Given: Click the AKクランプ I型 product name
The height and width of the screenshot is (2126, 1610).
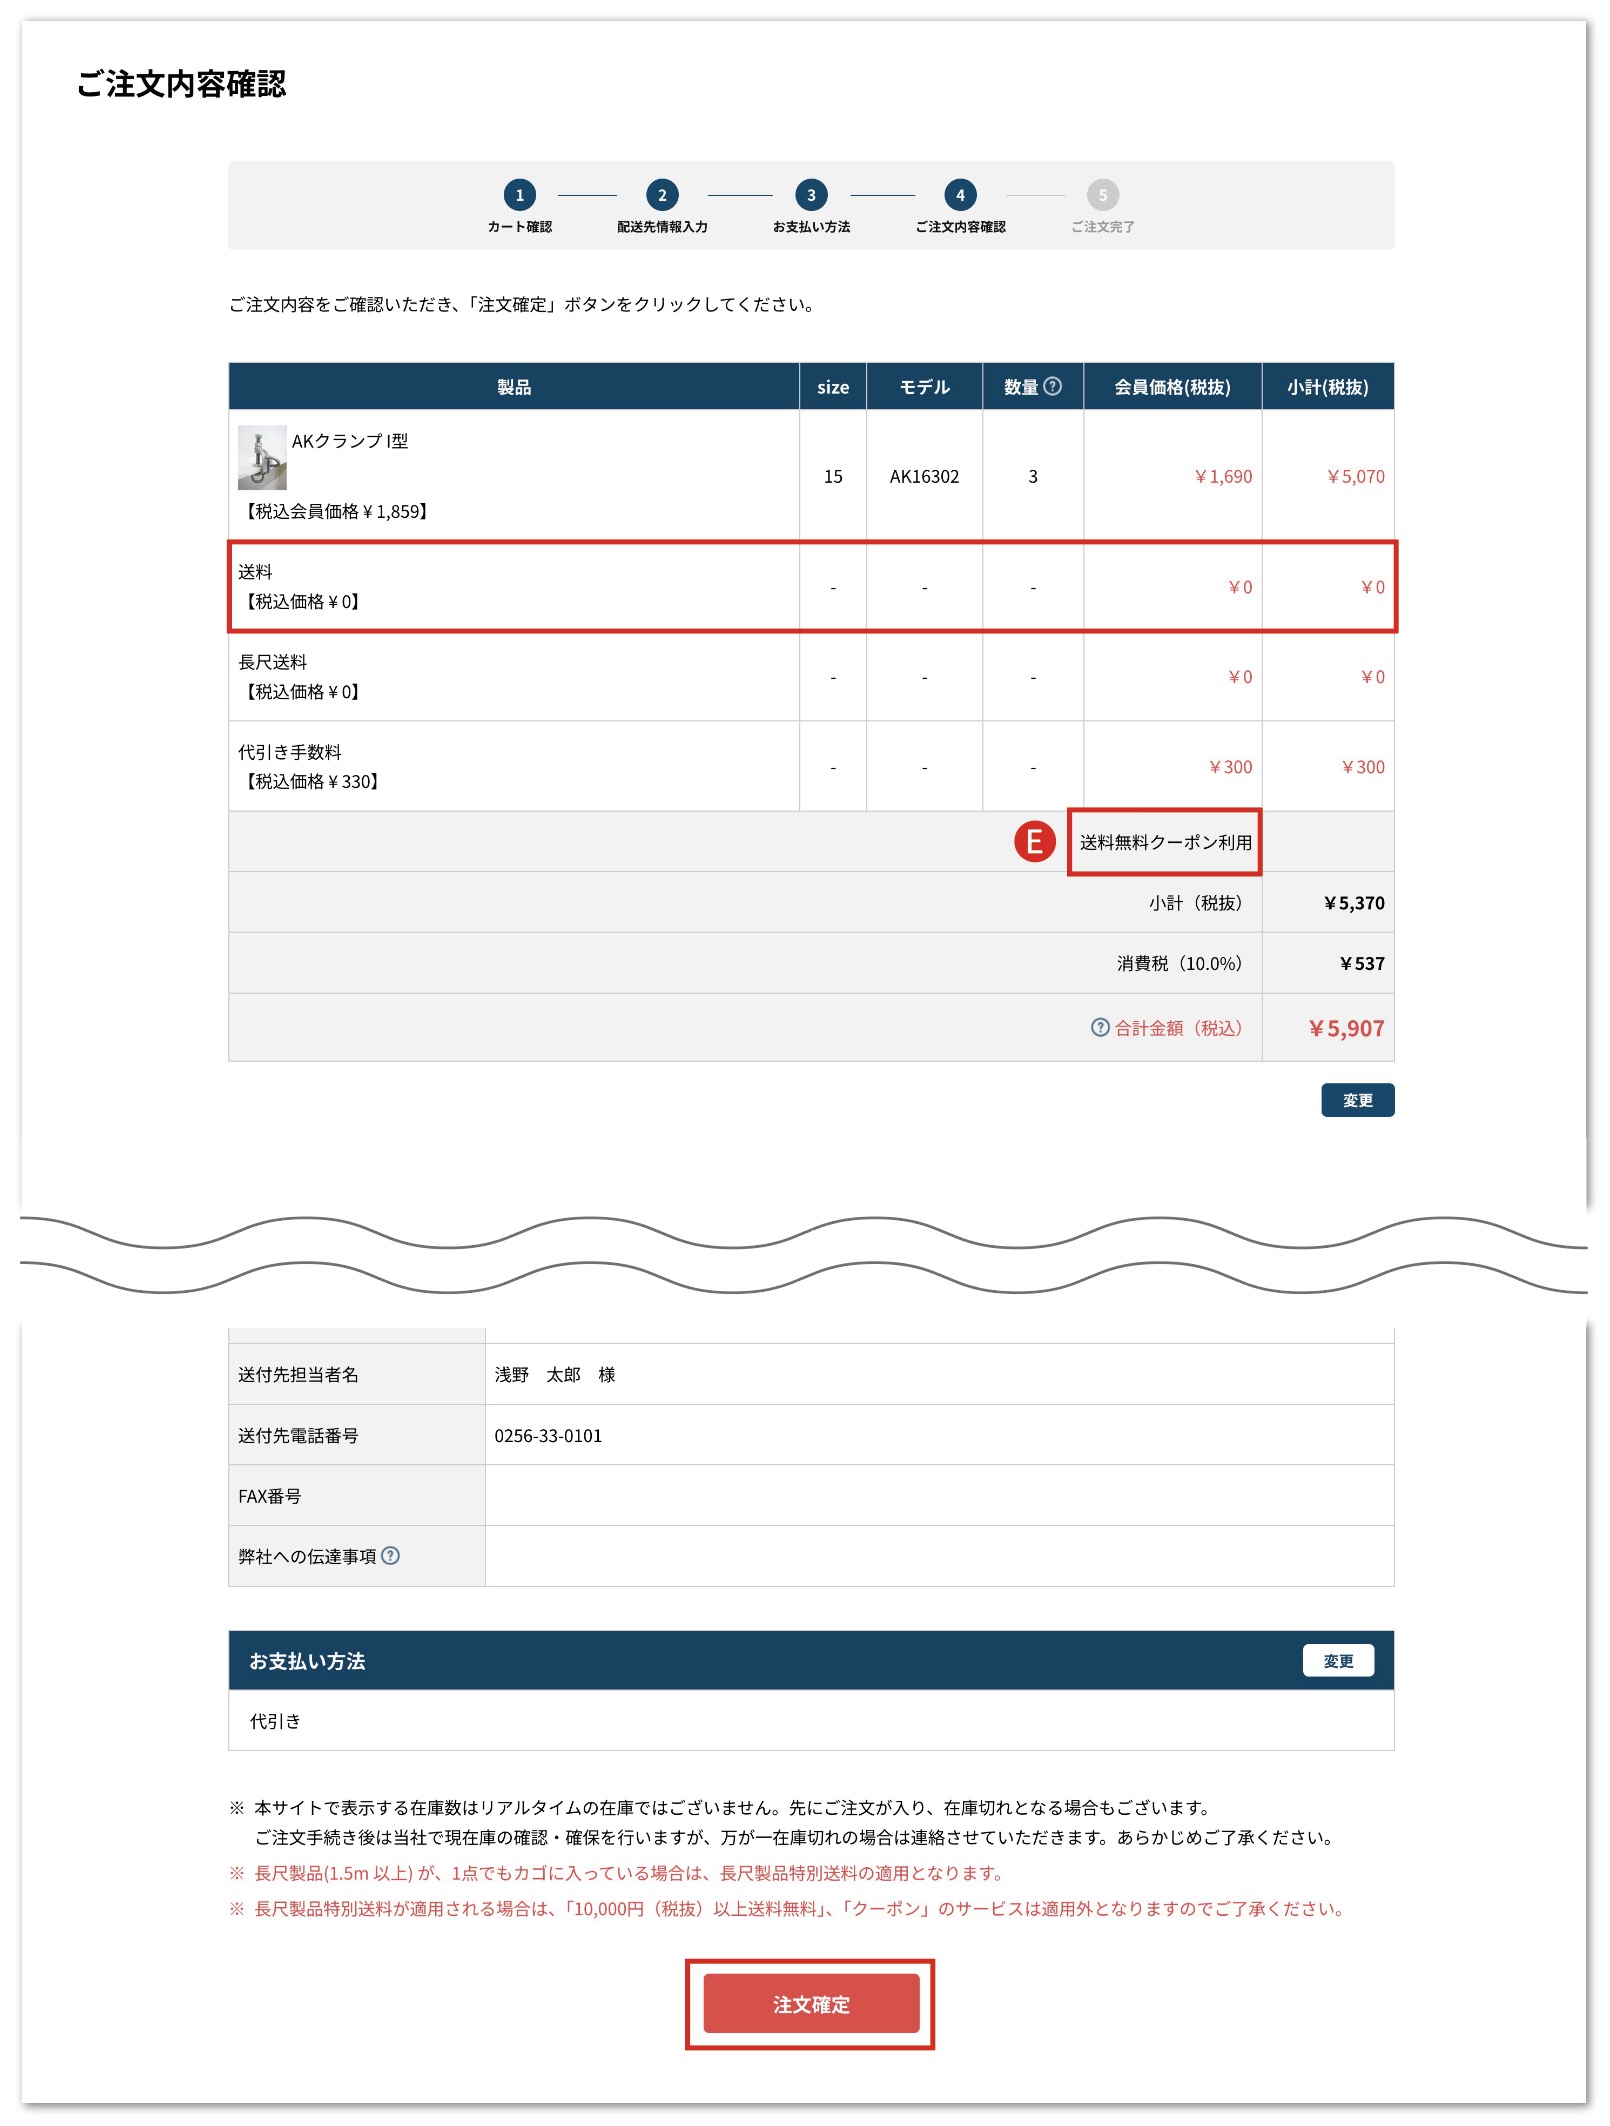Looking at the screenshot, I should pos(350,441).
